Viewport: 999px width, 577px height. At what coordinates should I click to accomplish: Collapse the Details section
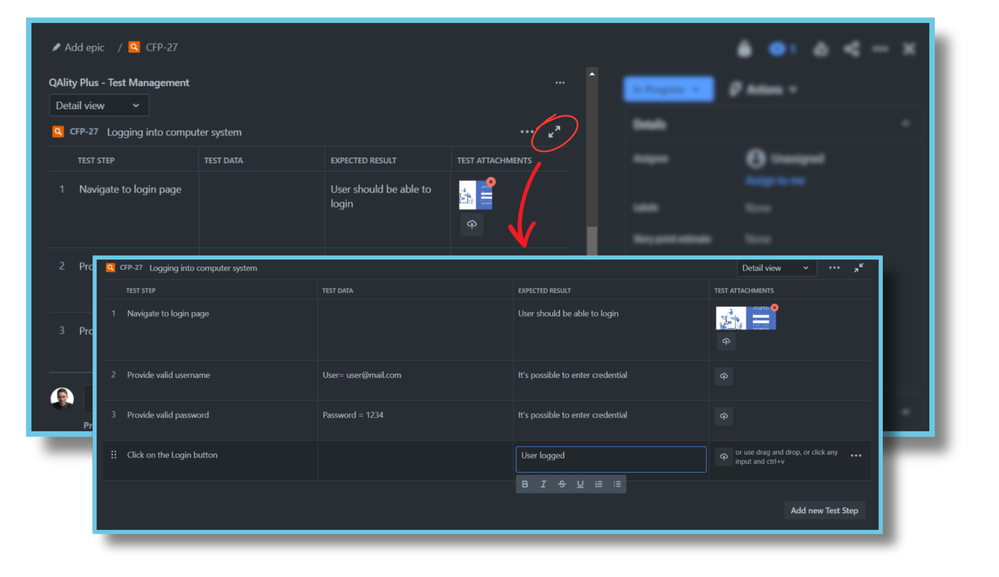905,124
